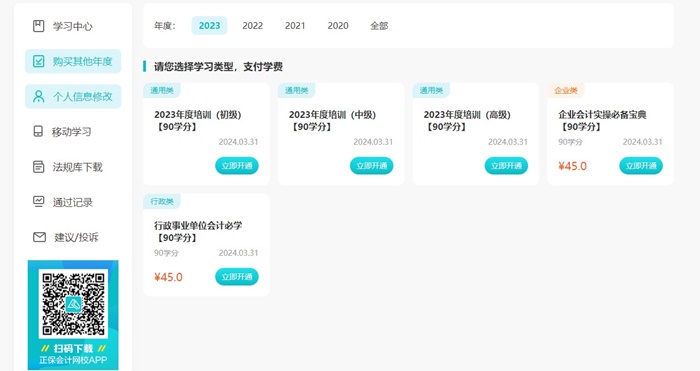Click the 2024.03.31 date on the 中级 card

pos(373,142)
